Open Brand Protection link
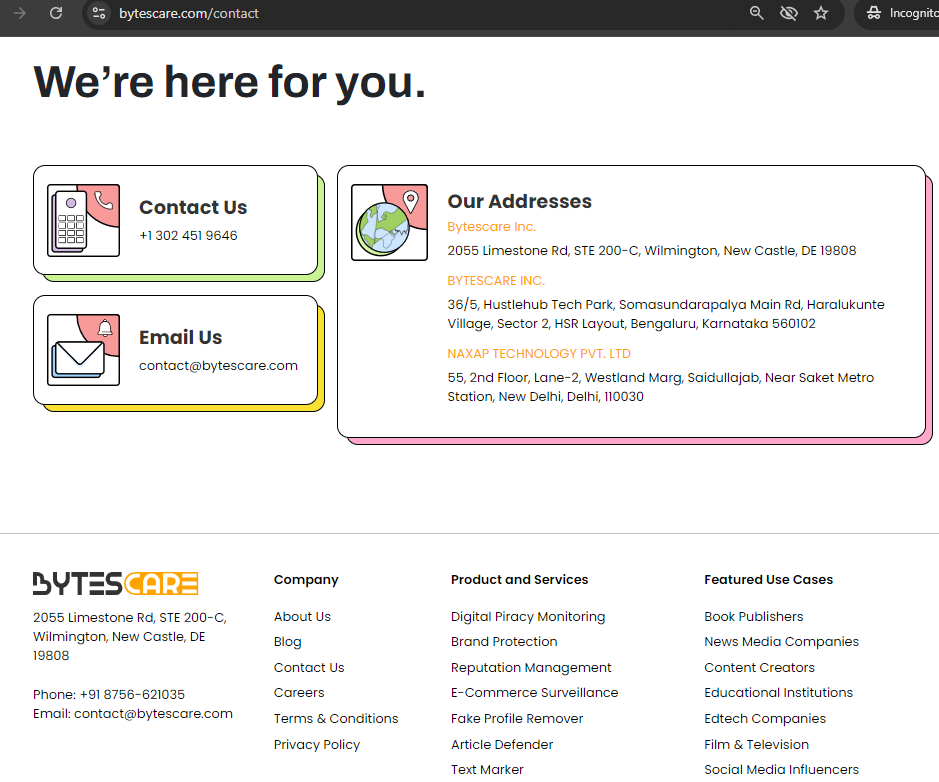Screen dimensions: 939x782 tap(504, 642)
